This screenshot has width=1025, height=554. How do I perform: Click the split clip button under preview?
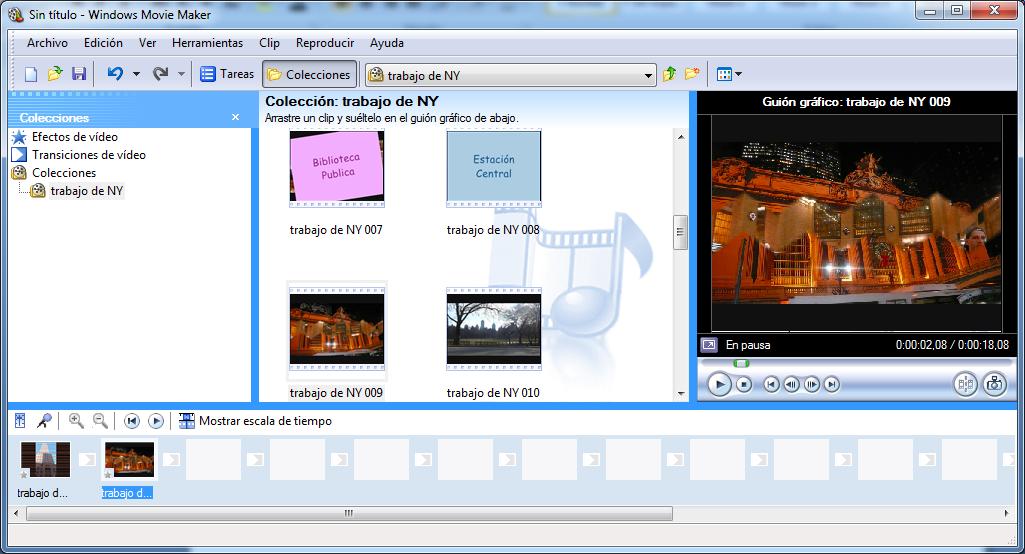pos(965,384)
